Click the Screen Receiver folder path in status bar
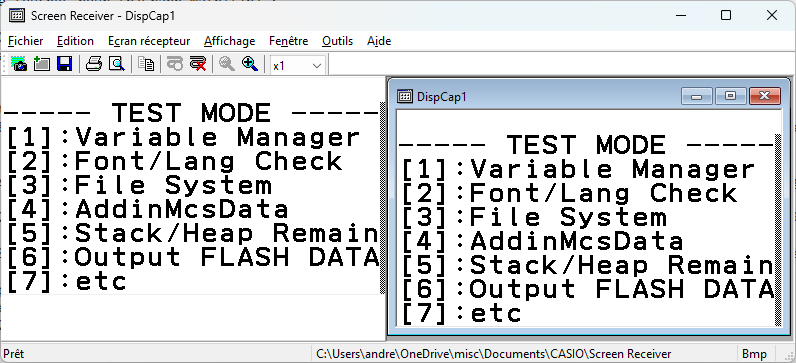Viewport: 796px width, 363px height. pos(493,354)
